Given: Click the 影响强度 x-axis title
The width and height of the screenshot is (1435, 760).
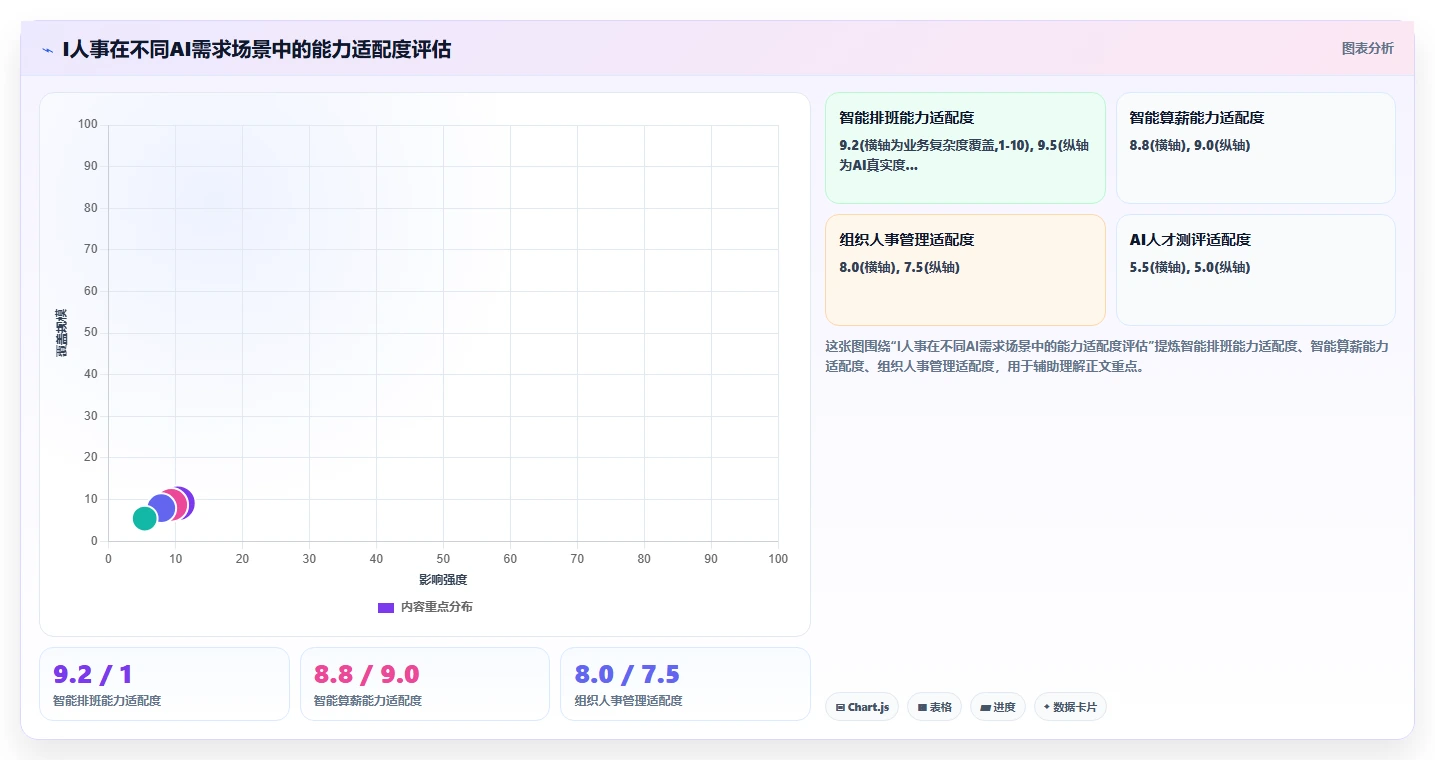Looking at the screenshot, I should pyautogui.click(x=443, y=580).
